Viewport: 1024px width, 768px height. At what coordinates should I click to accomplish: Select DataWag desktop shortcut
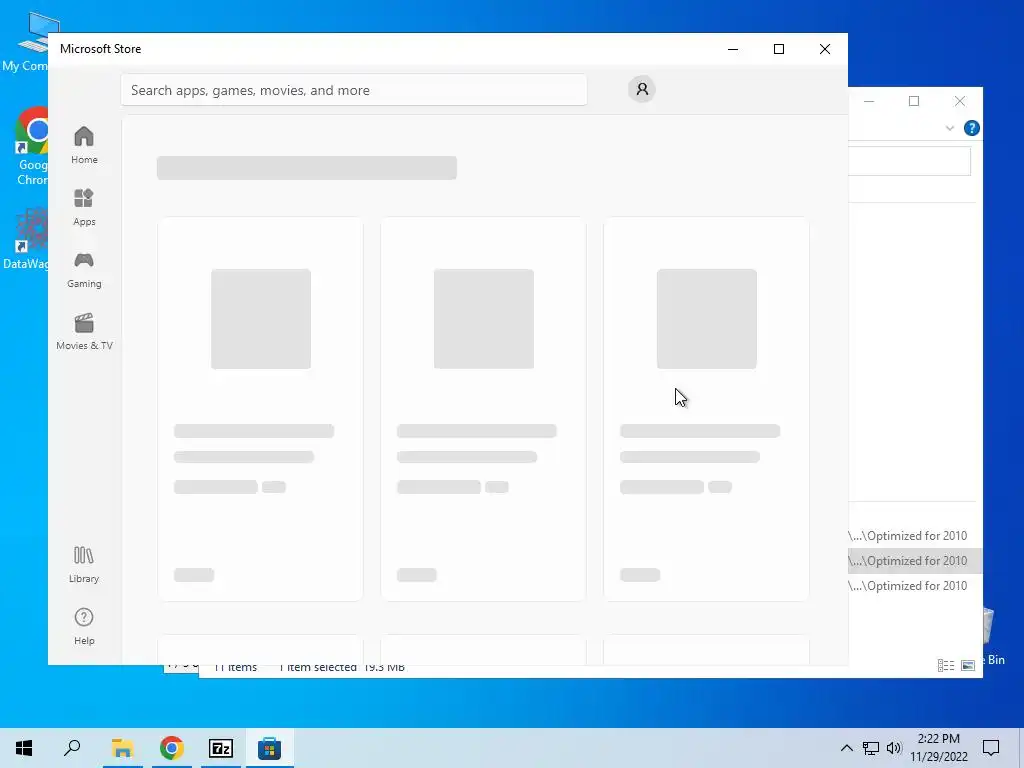(25, 239)
